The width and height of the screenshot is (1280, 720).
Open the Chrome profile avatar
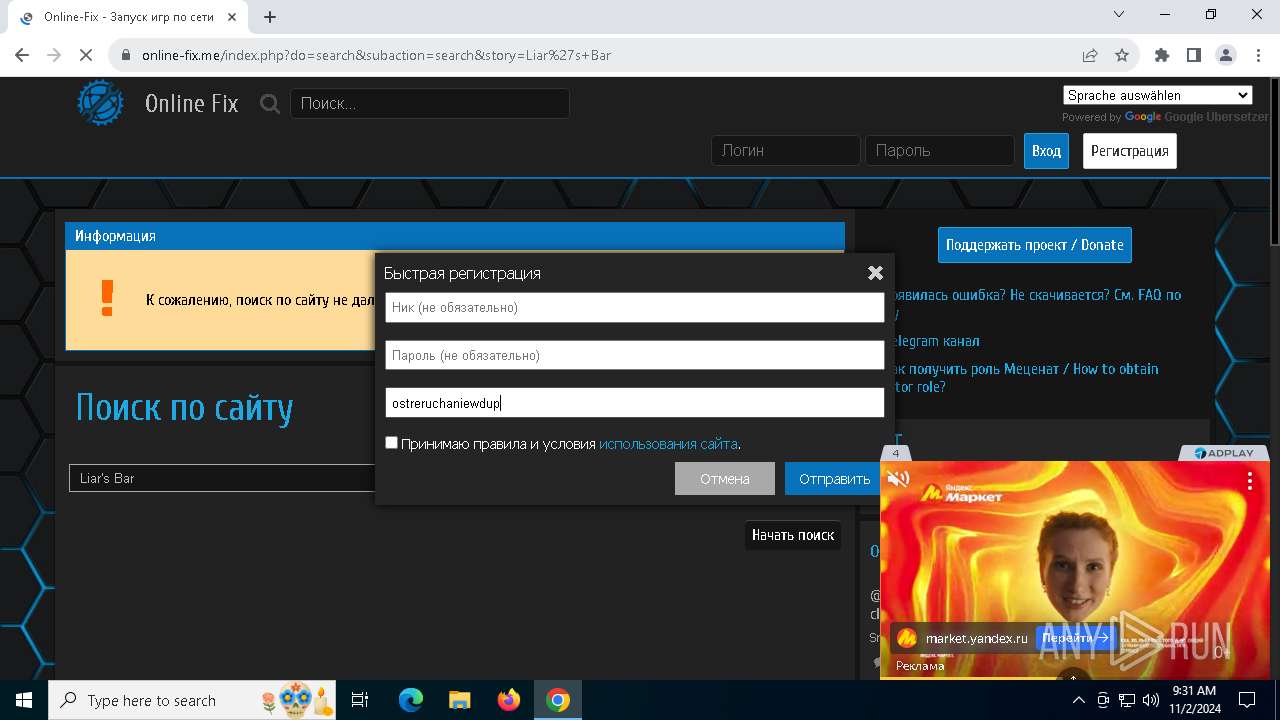click(1226, 55)
